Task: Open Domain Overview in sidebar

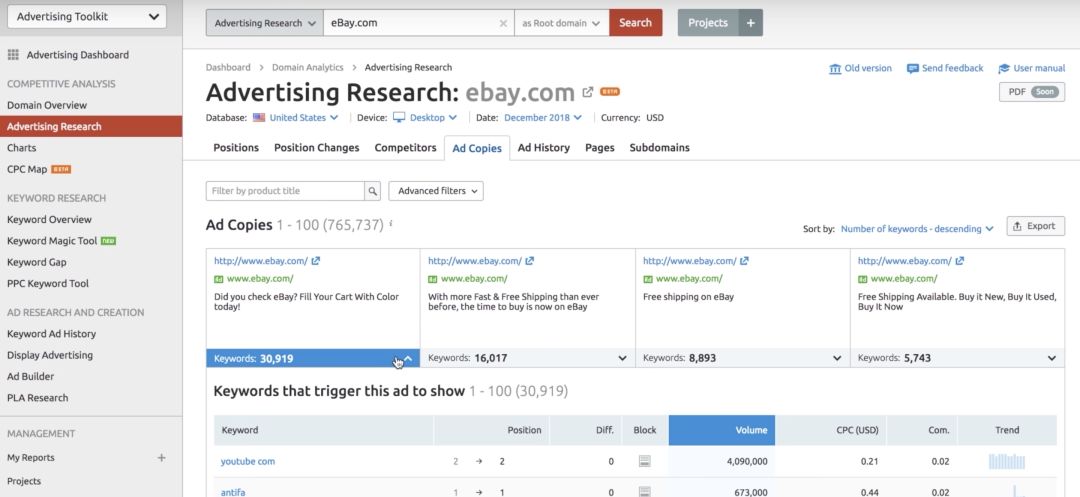Action: (x=47, y=105)
